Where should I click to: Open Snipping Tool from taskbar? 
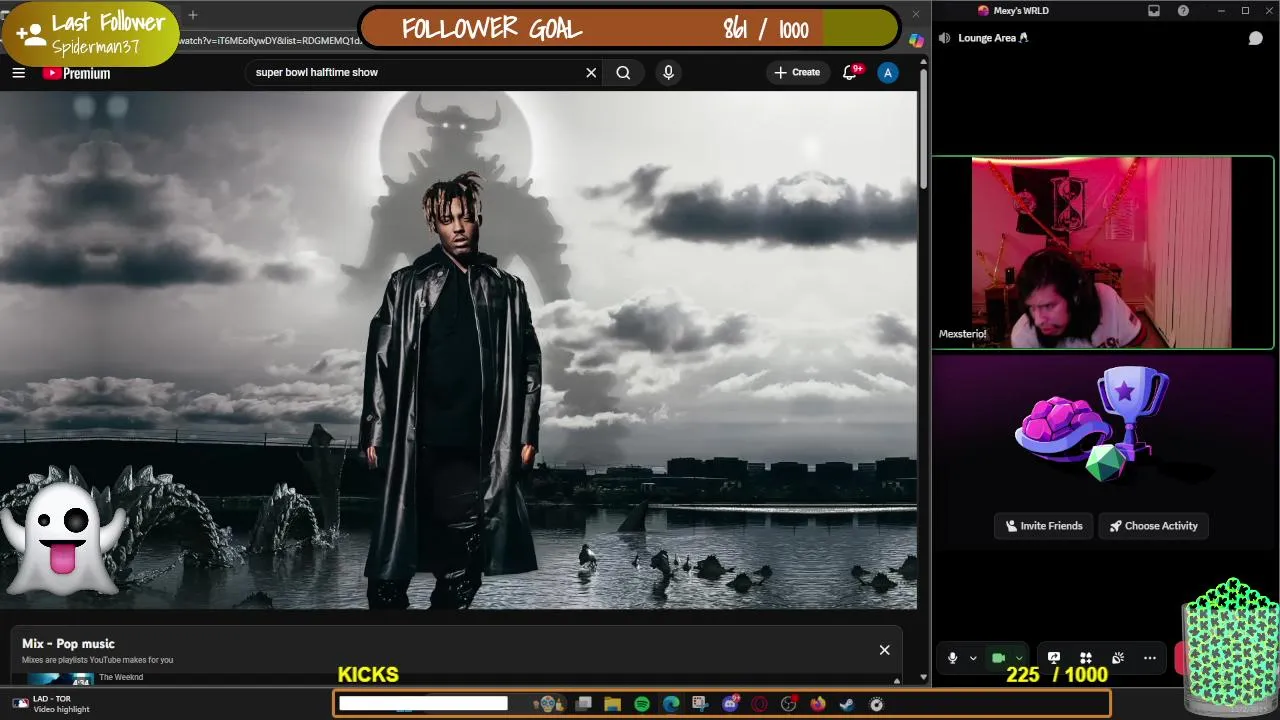tap(700, 704)
